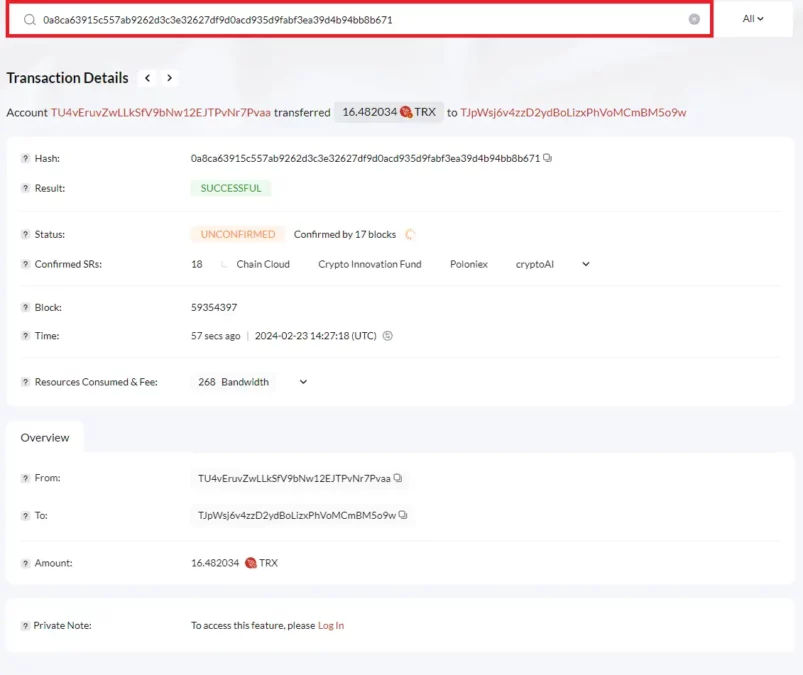Go to the previous transaction arrow
The width and height of the screenshot is (803, 675).
148,78
